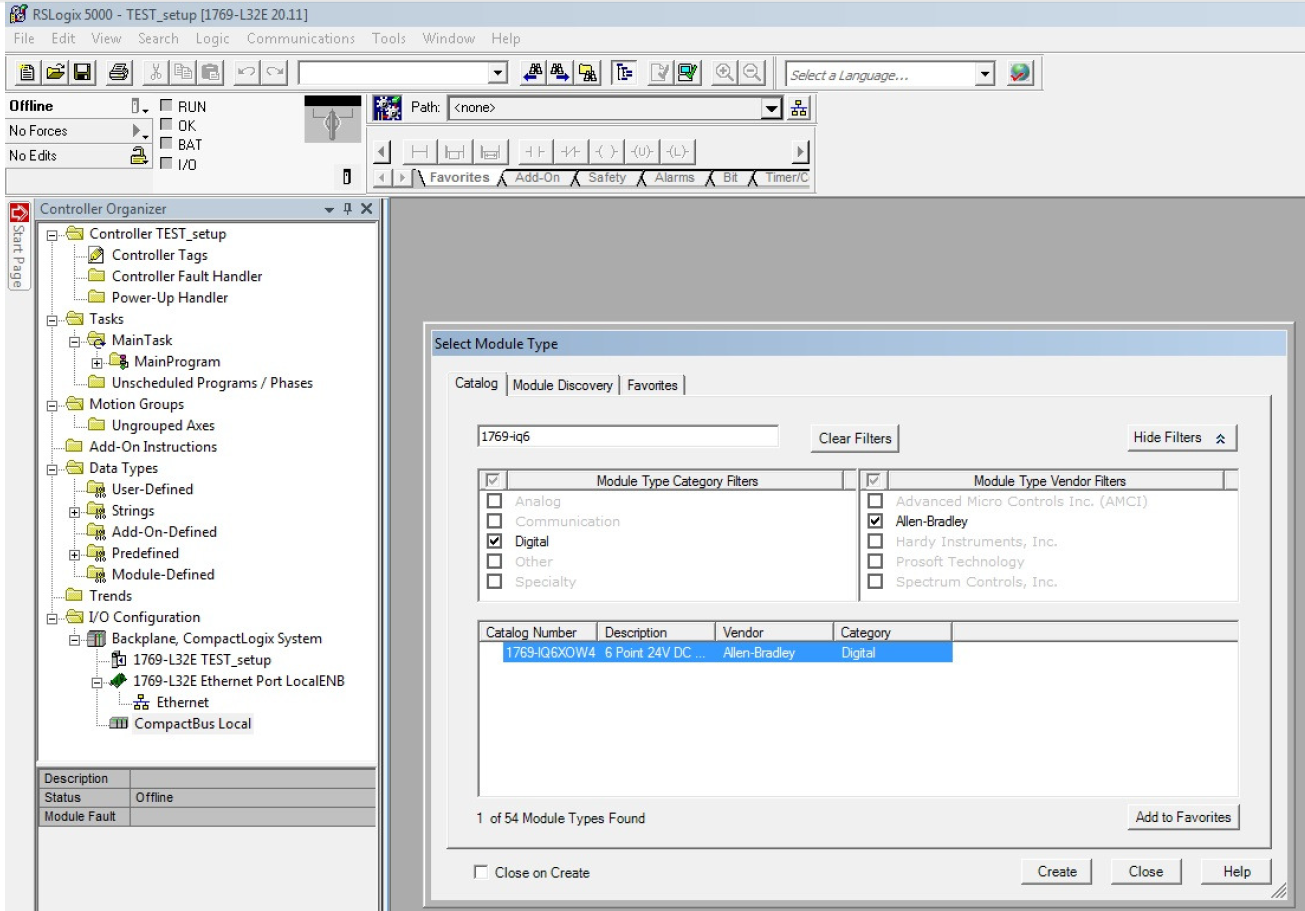This screenshot has width=1305, height=911.
Task: Click the globe icon beside the language selector
Action: [x=1018, y=74]
